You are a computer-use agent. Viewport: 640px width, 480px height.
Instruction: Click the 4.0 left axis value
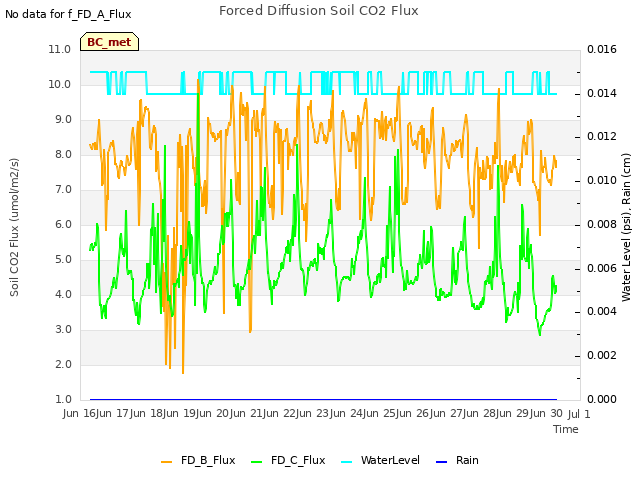[63, 294]
